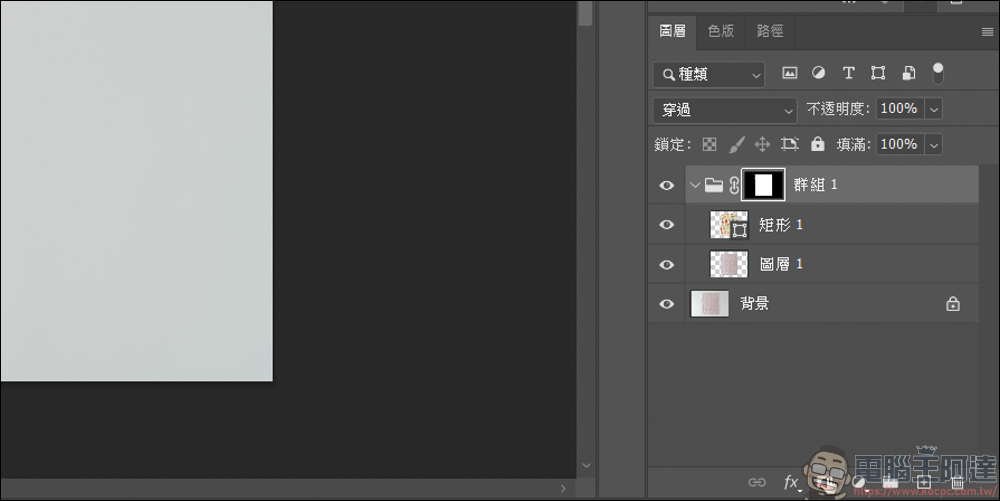Screen dimensions: 1000x501
Task: Filter layers by shape layers icon
Action: pos(878,73)
